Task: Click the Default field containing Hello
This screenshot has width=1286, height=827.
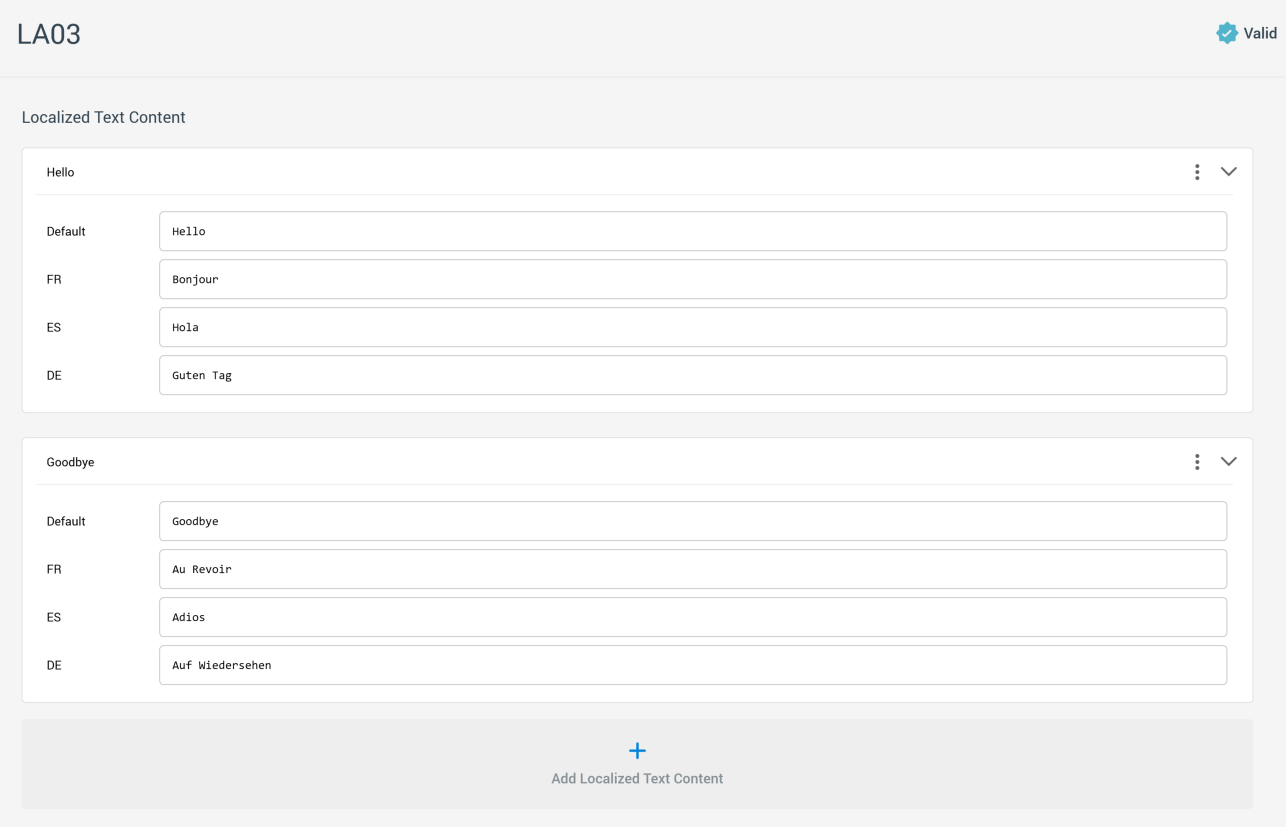Action: 692,231
